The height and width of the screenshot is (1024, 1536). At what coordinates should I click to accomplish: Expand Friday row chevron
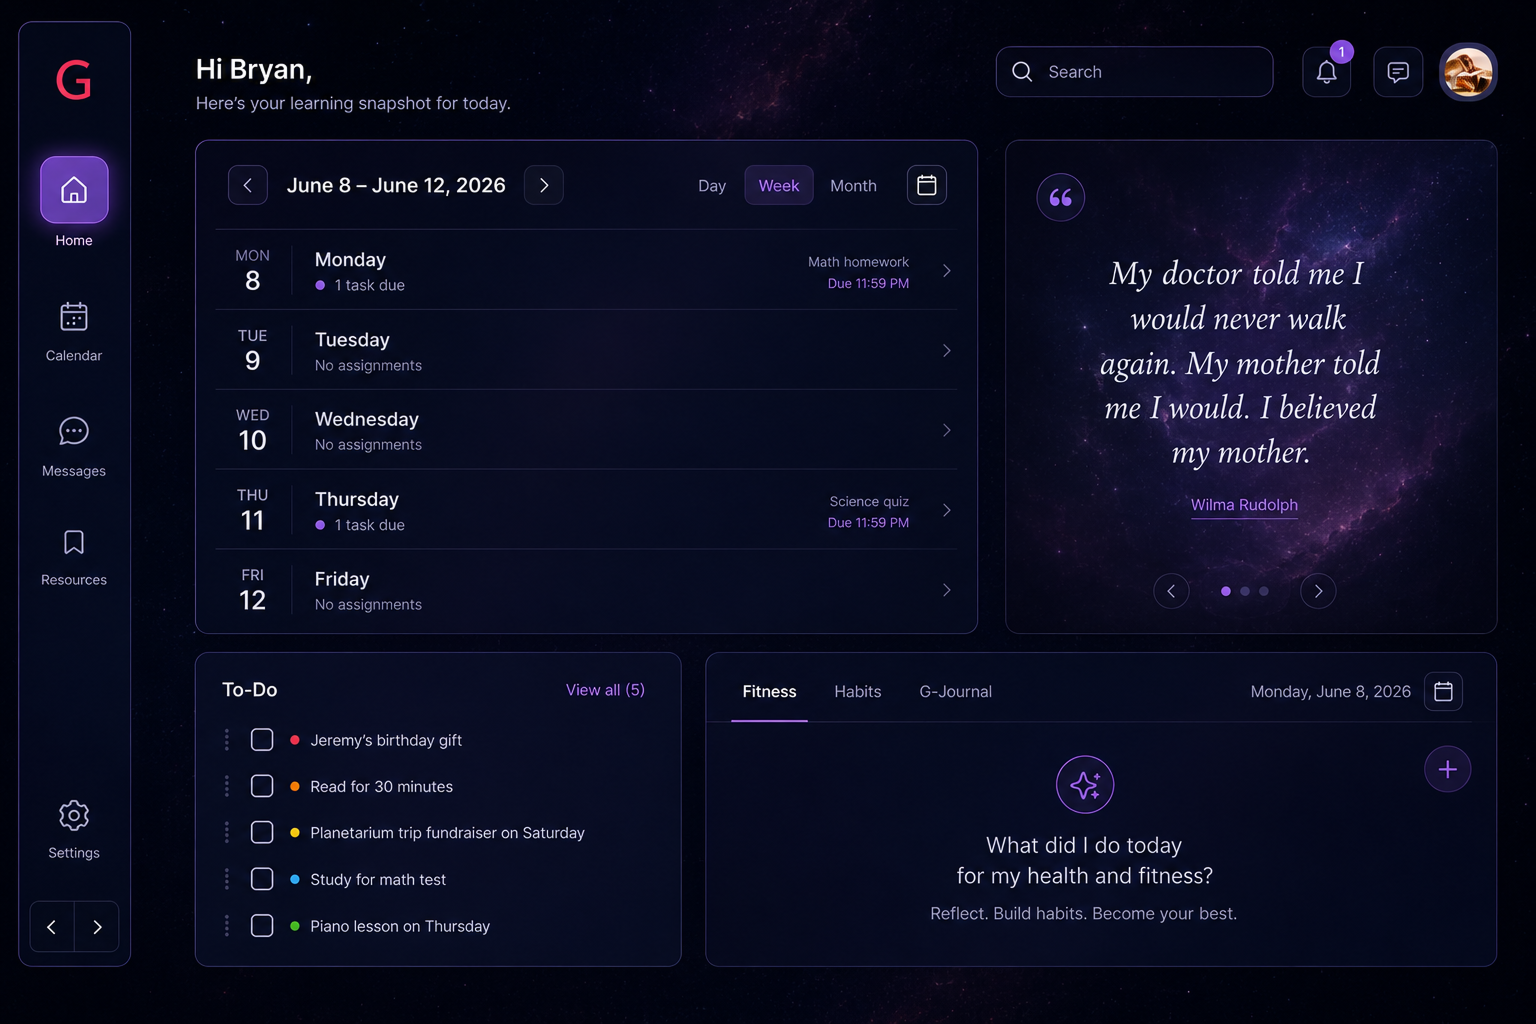click(946, 590)
